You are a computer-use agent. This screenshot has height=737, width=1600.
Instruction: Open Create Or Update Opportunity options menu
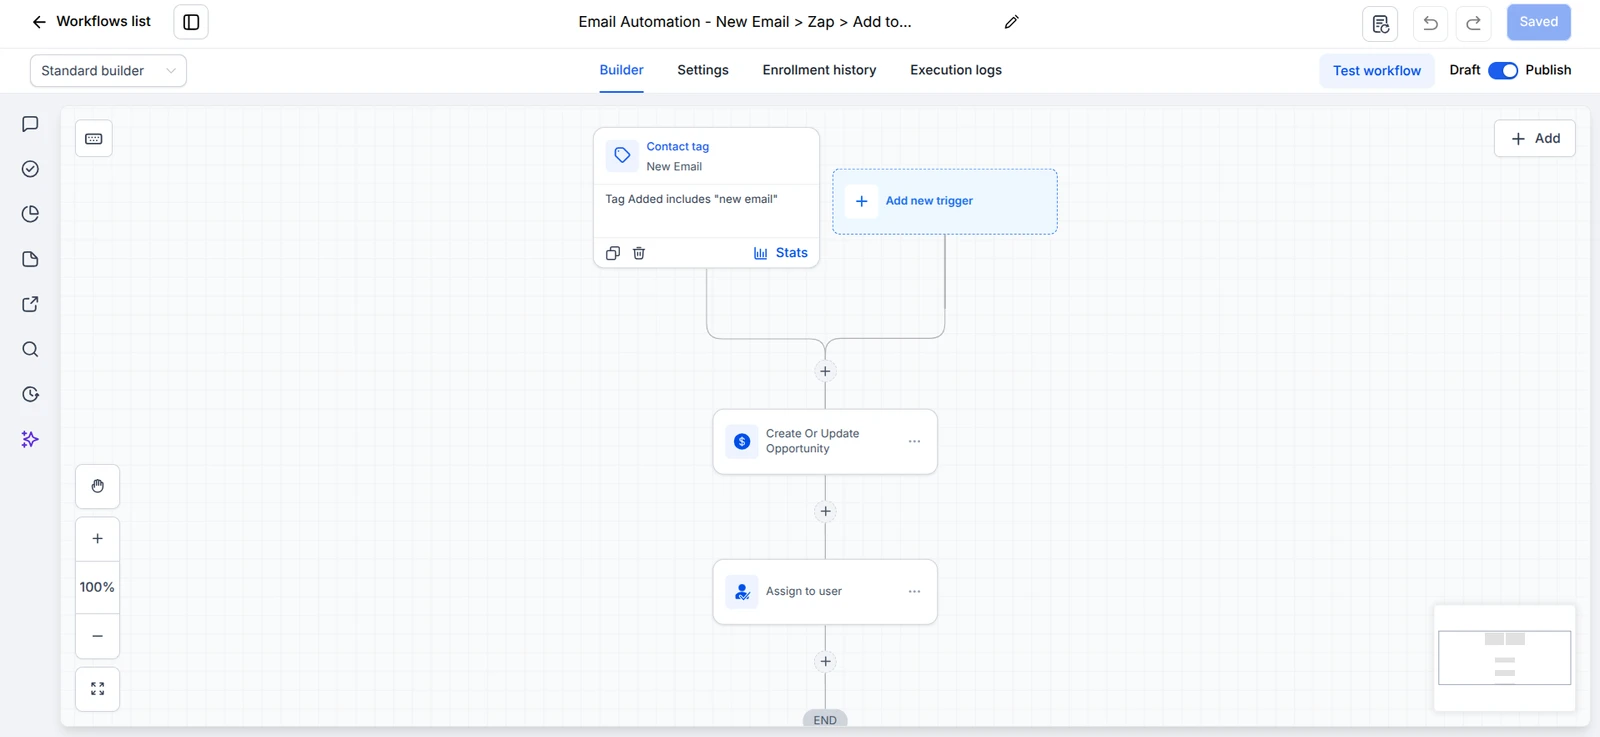point(914,441)
